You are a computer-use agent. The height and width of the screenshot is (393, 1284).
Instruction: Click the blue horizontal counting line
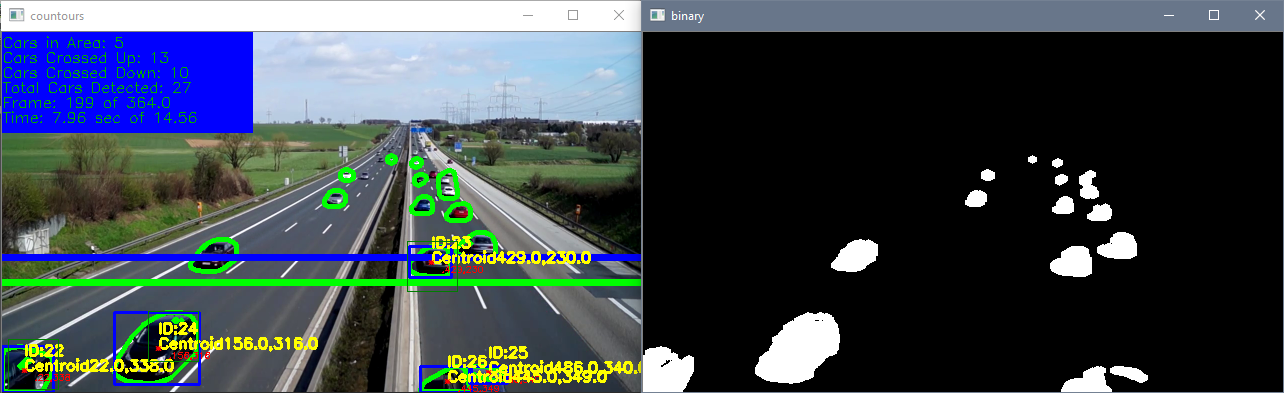(320, 258)
